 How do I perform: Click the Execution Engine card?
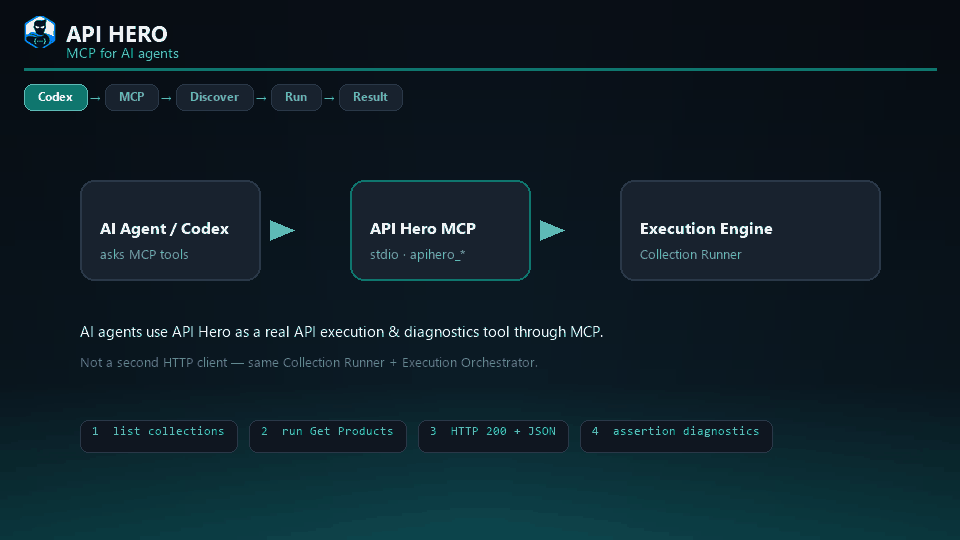click(x=750, y=230)
